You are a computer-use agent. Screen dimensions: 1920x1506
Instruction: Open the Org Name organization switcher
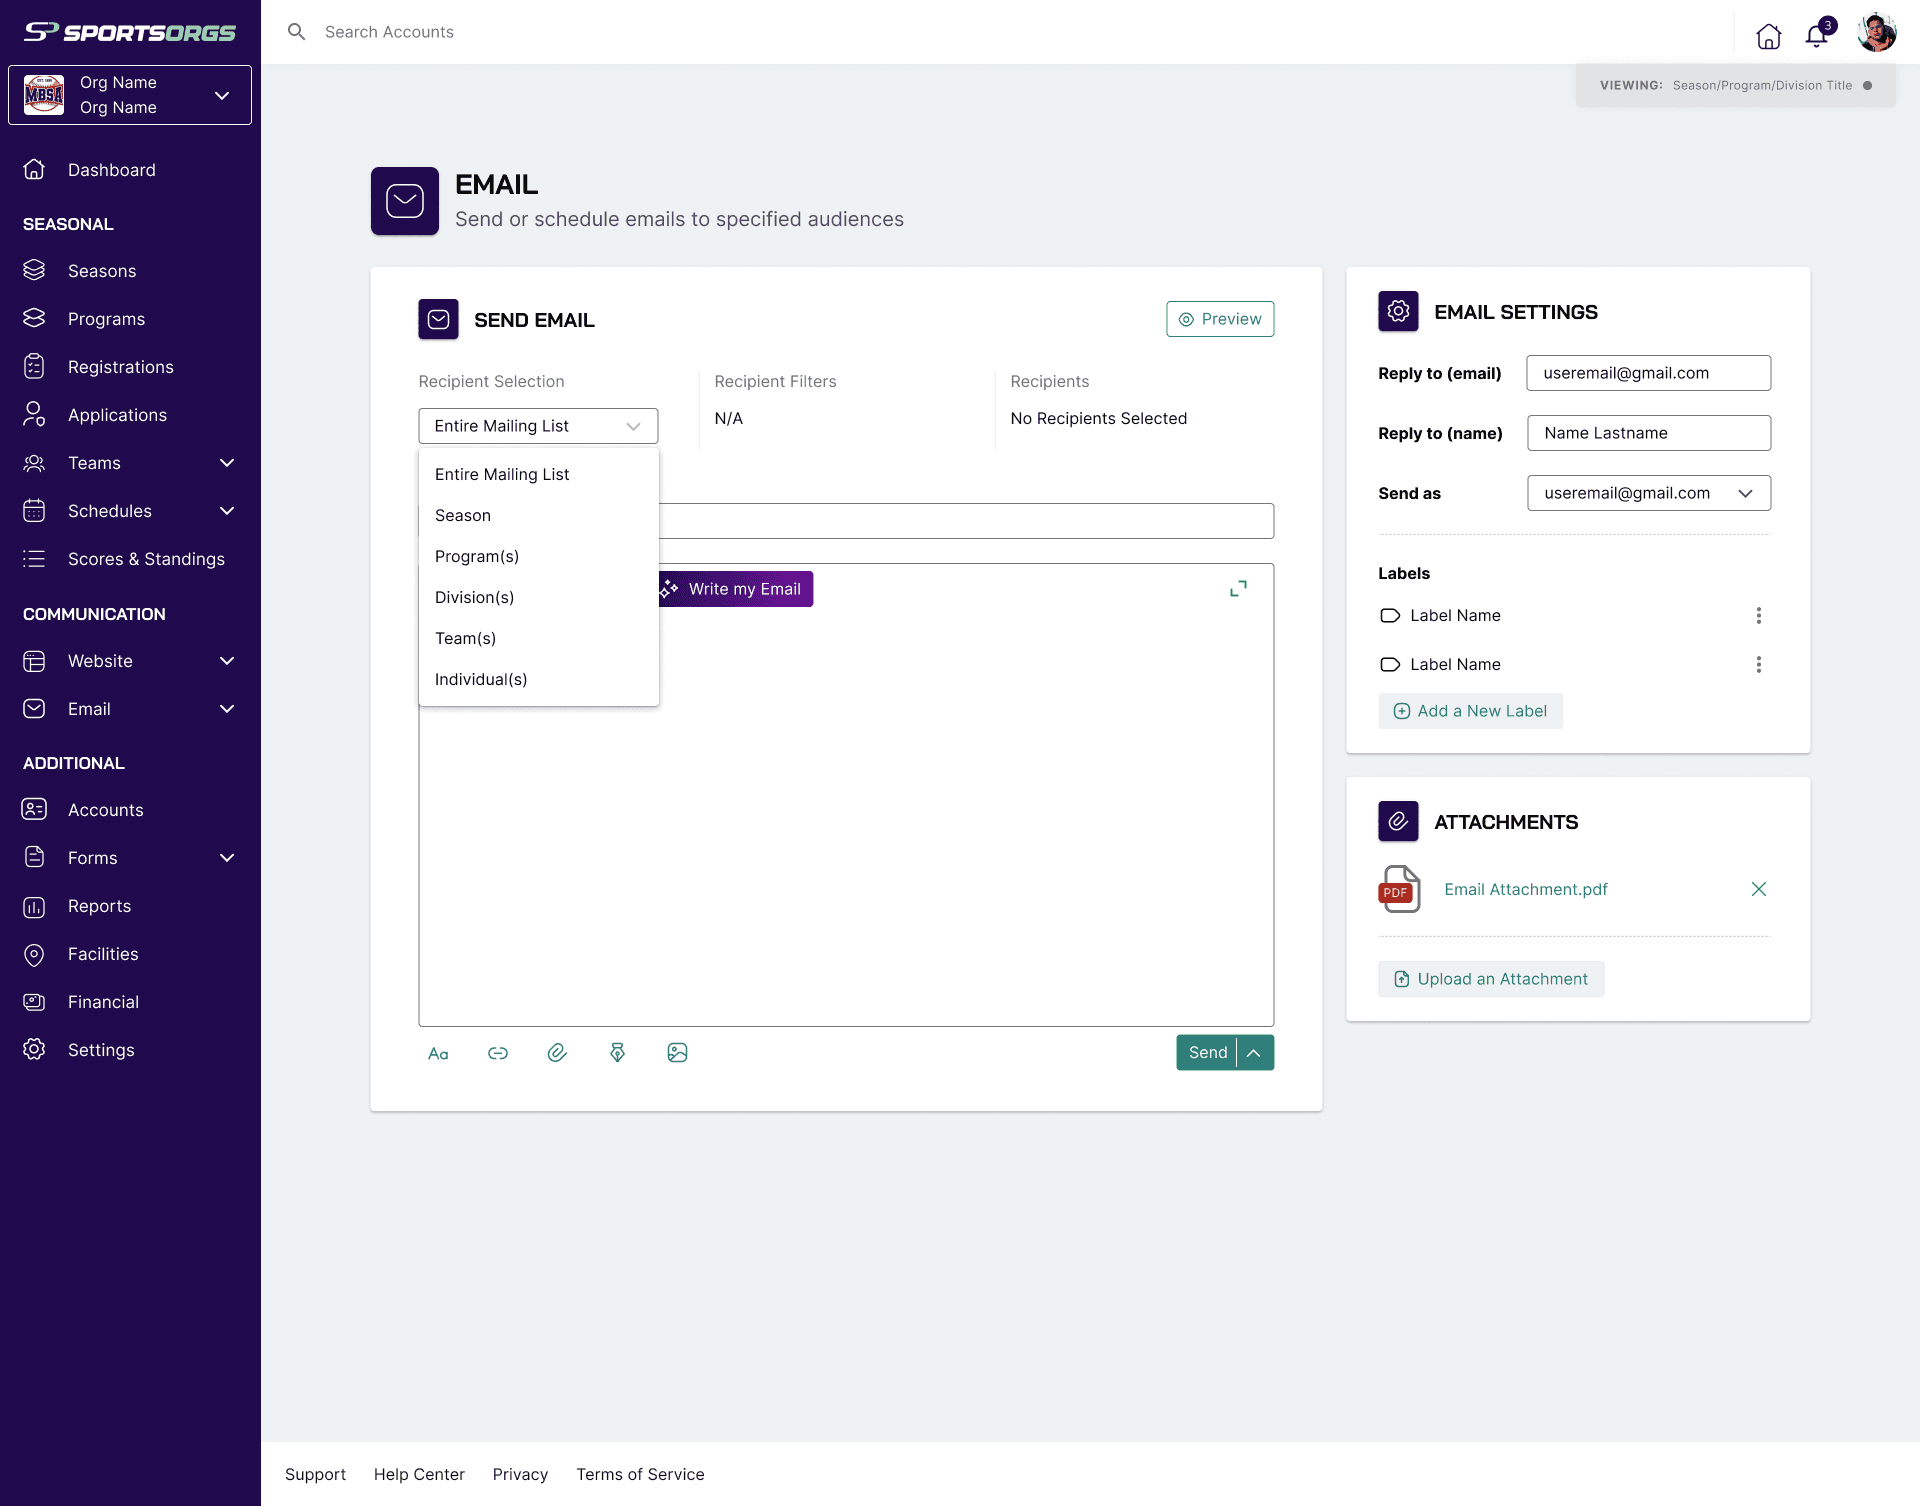[130, 95]
